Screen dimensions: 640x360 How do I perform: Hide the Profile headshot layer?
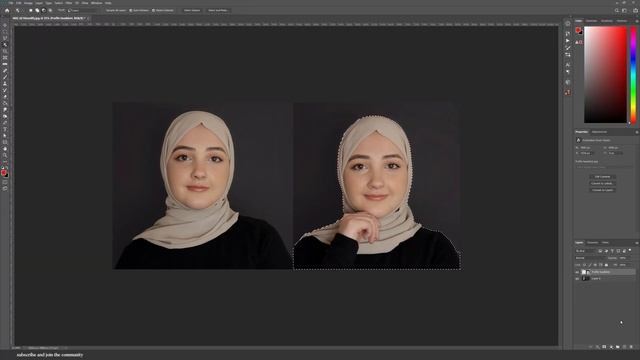coord(577,272)
